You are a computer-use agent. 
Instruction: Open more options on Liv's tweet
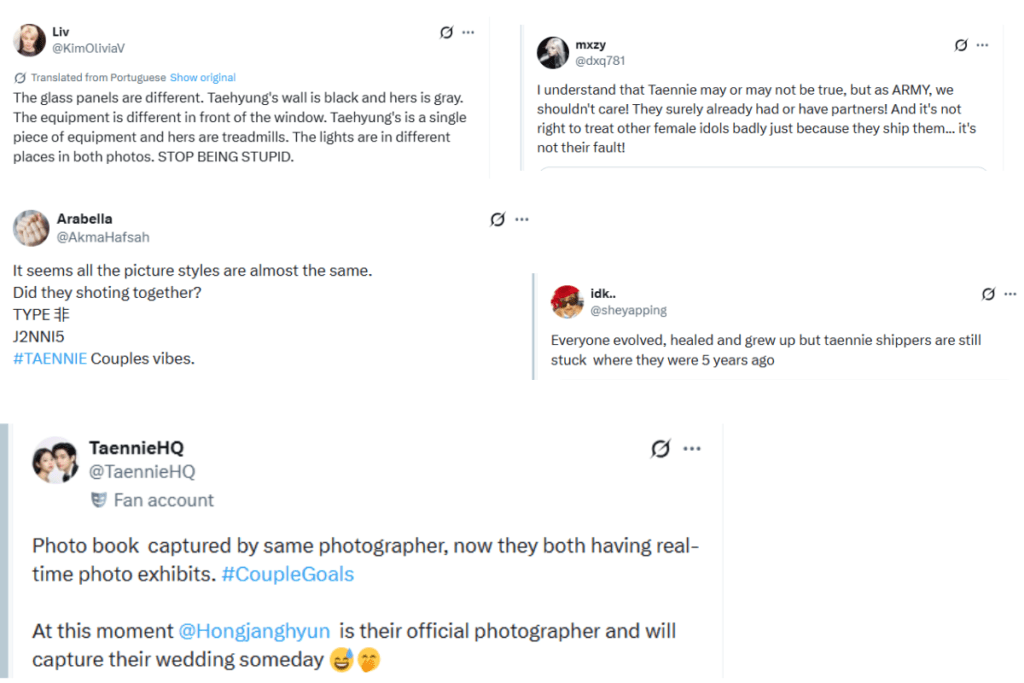(469, 31)
